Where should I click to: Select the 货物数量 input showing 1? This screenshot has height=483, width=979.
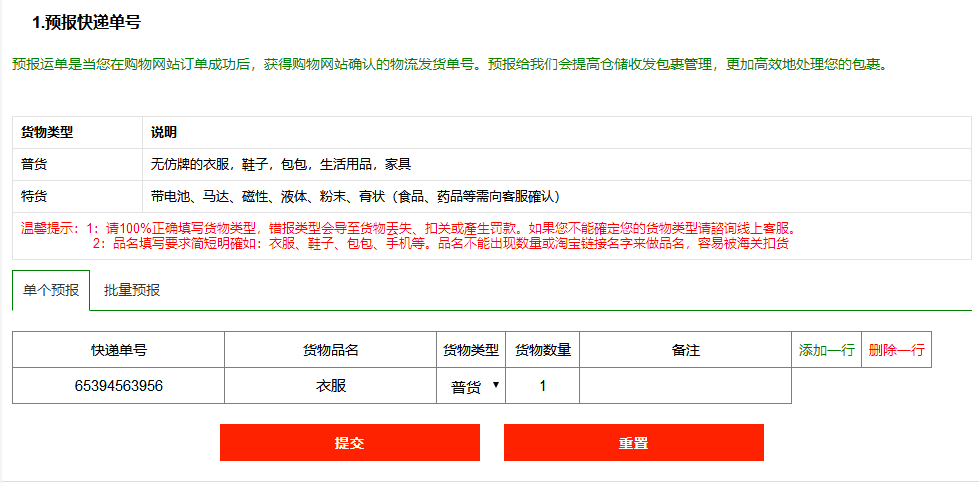[542, 386]
